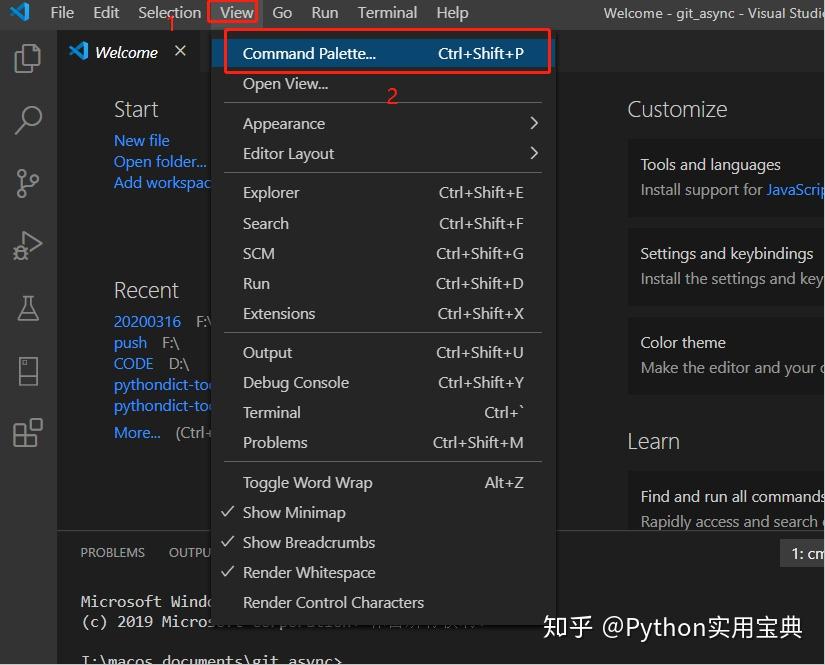The image size is (825, 665).
Task: Switch to the PROBLEMS tab
Action: pyautogui.click(x=112, y=552)
